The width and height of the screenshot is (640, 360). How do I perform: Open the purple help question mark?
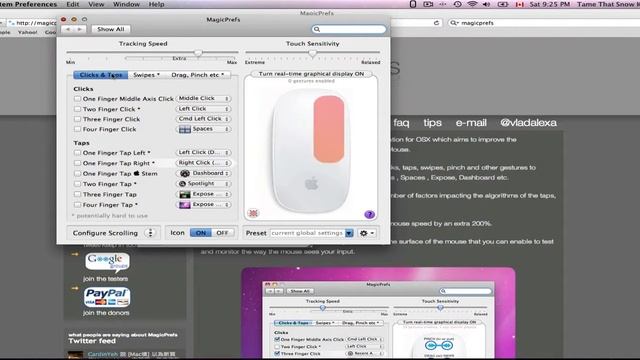[x=369, y=214]
